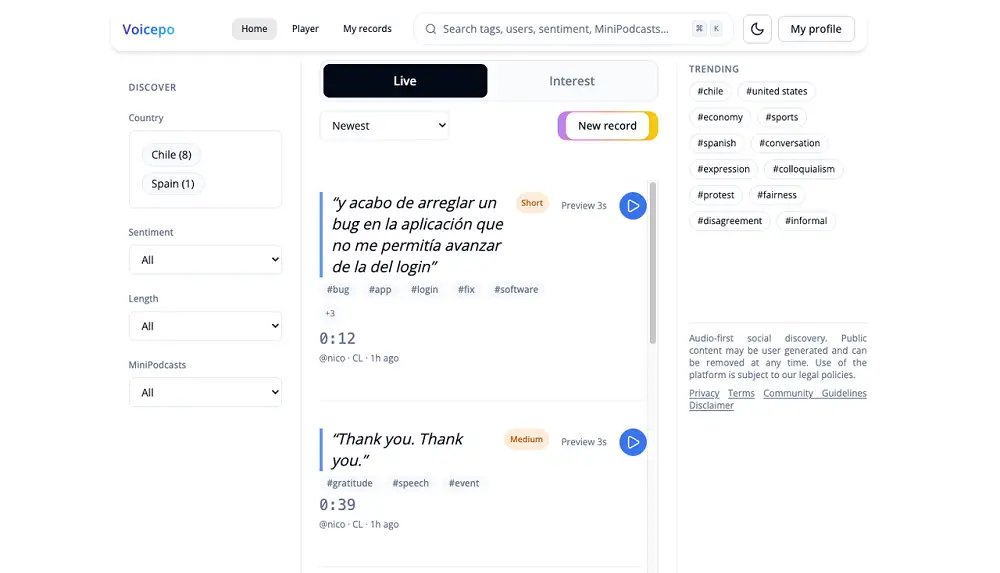
Task: Open the Sentiment filter dropdown
Action: click(205, 260)
